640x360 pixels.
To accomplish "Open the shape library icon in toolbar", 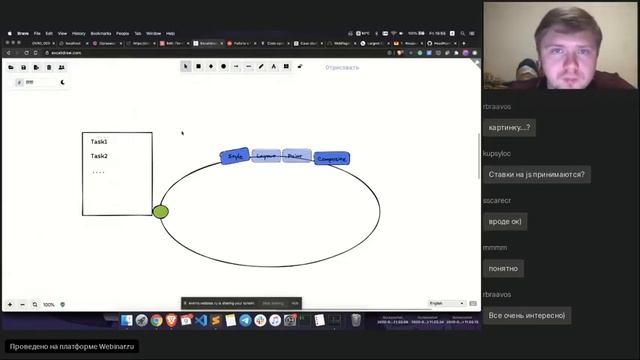I will 287,66.
